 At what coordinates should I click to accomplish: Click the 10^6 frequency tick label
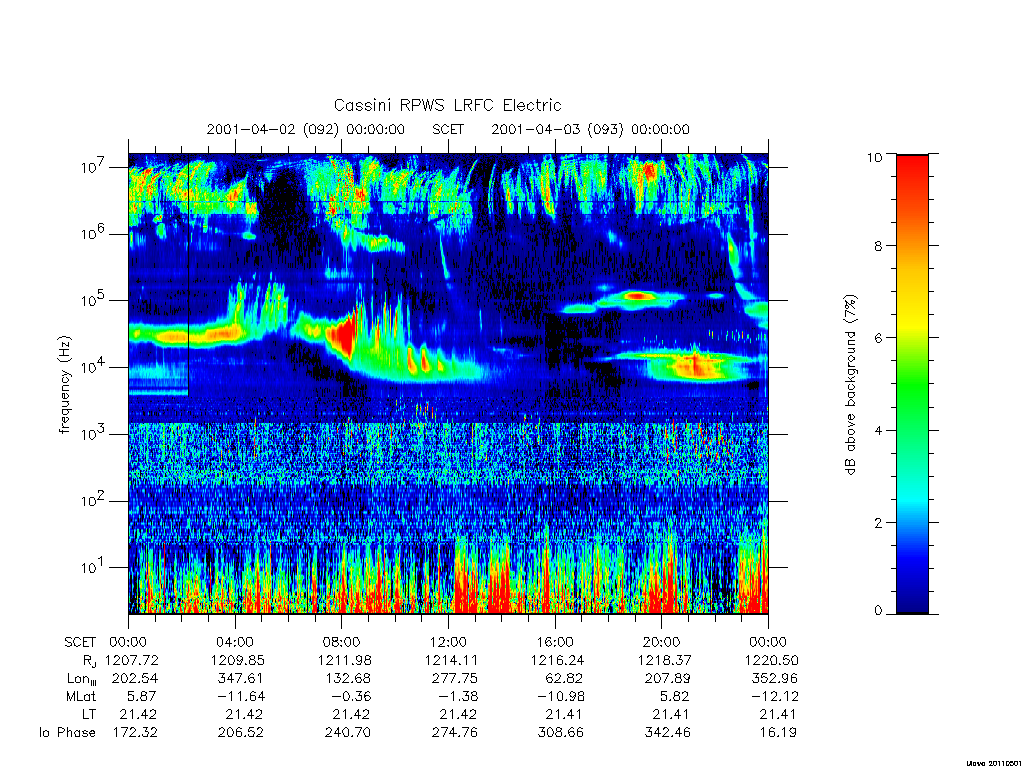(x=95, y=232)
